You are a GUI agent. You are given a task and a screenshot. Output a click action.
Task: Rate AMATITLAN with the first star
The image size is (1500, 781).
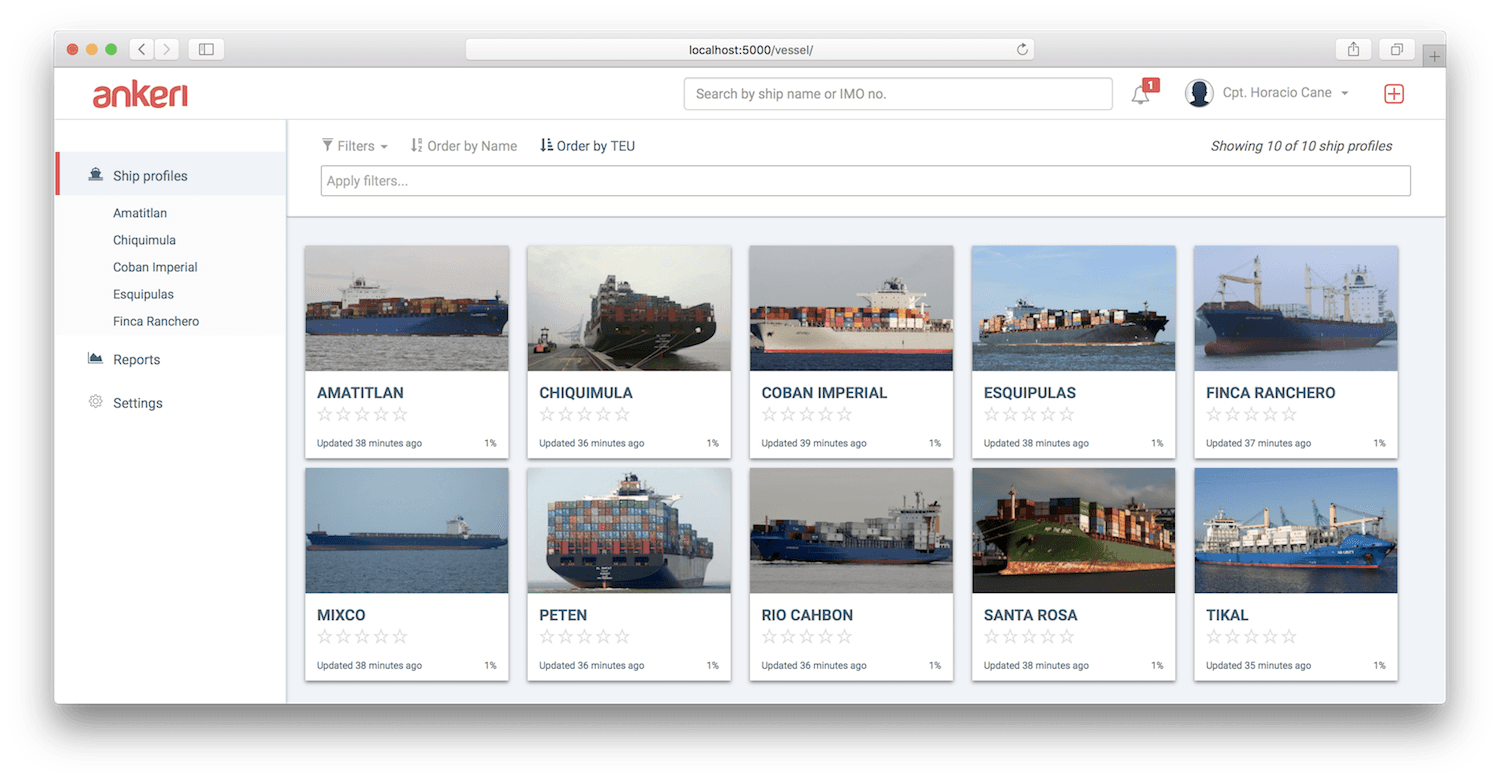click(x=325, y=414)
